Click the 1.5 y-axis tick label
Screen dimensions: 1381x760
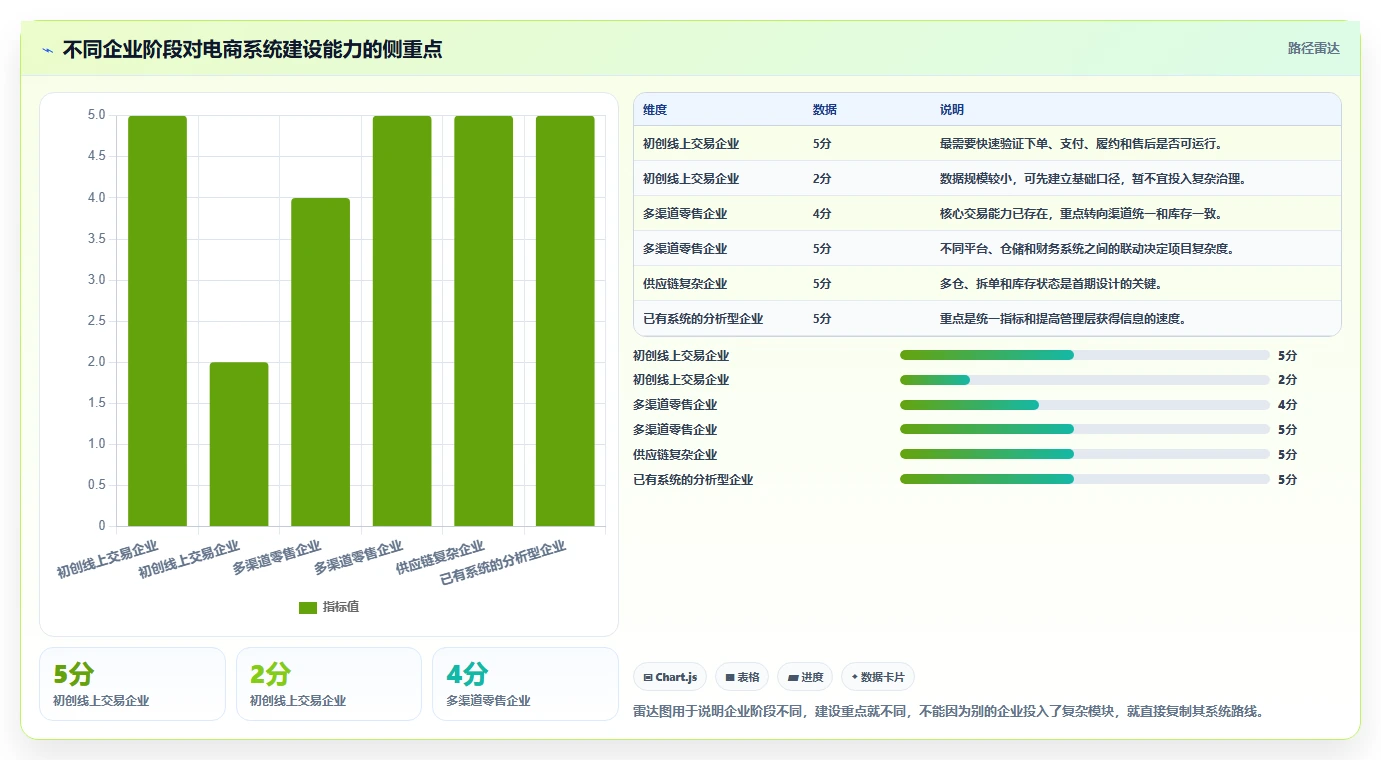pyautogui.click(x=96, y=403)
